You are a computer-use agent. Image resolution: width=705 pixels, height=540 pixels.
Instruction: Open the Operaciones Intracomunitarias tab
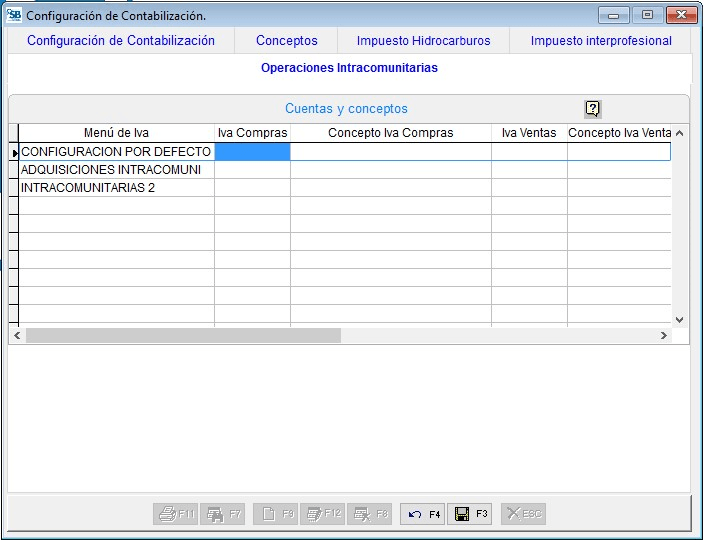[x=349, y=68]
